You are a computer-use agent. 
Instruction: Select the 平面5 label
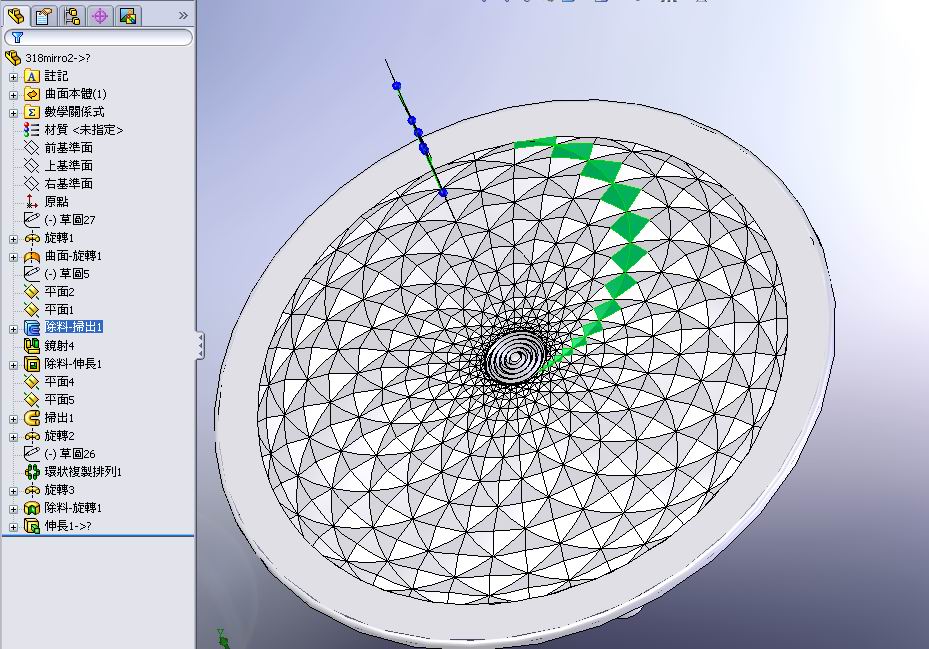[59, 399]
